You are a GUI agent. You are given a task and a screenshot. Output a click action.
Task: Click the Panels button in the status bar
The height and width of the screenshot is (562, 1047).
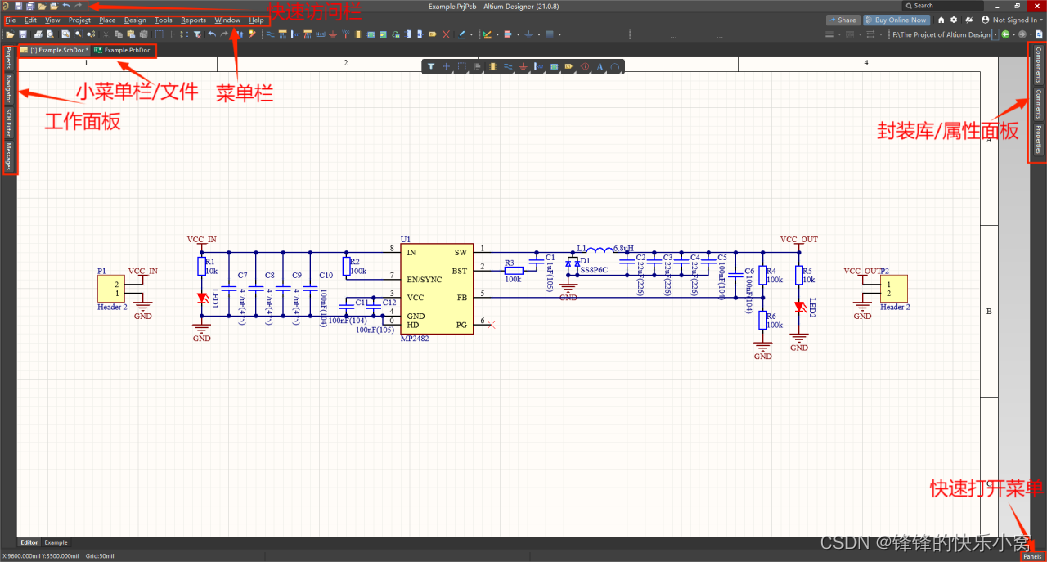coord(1032,557)
